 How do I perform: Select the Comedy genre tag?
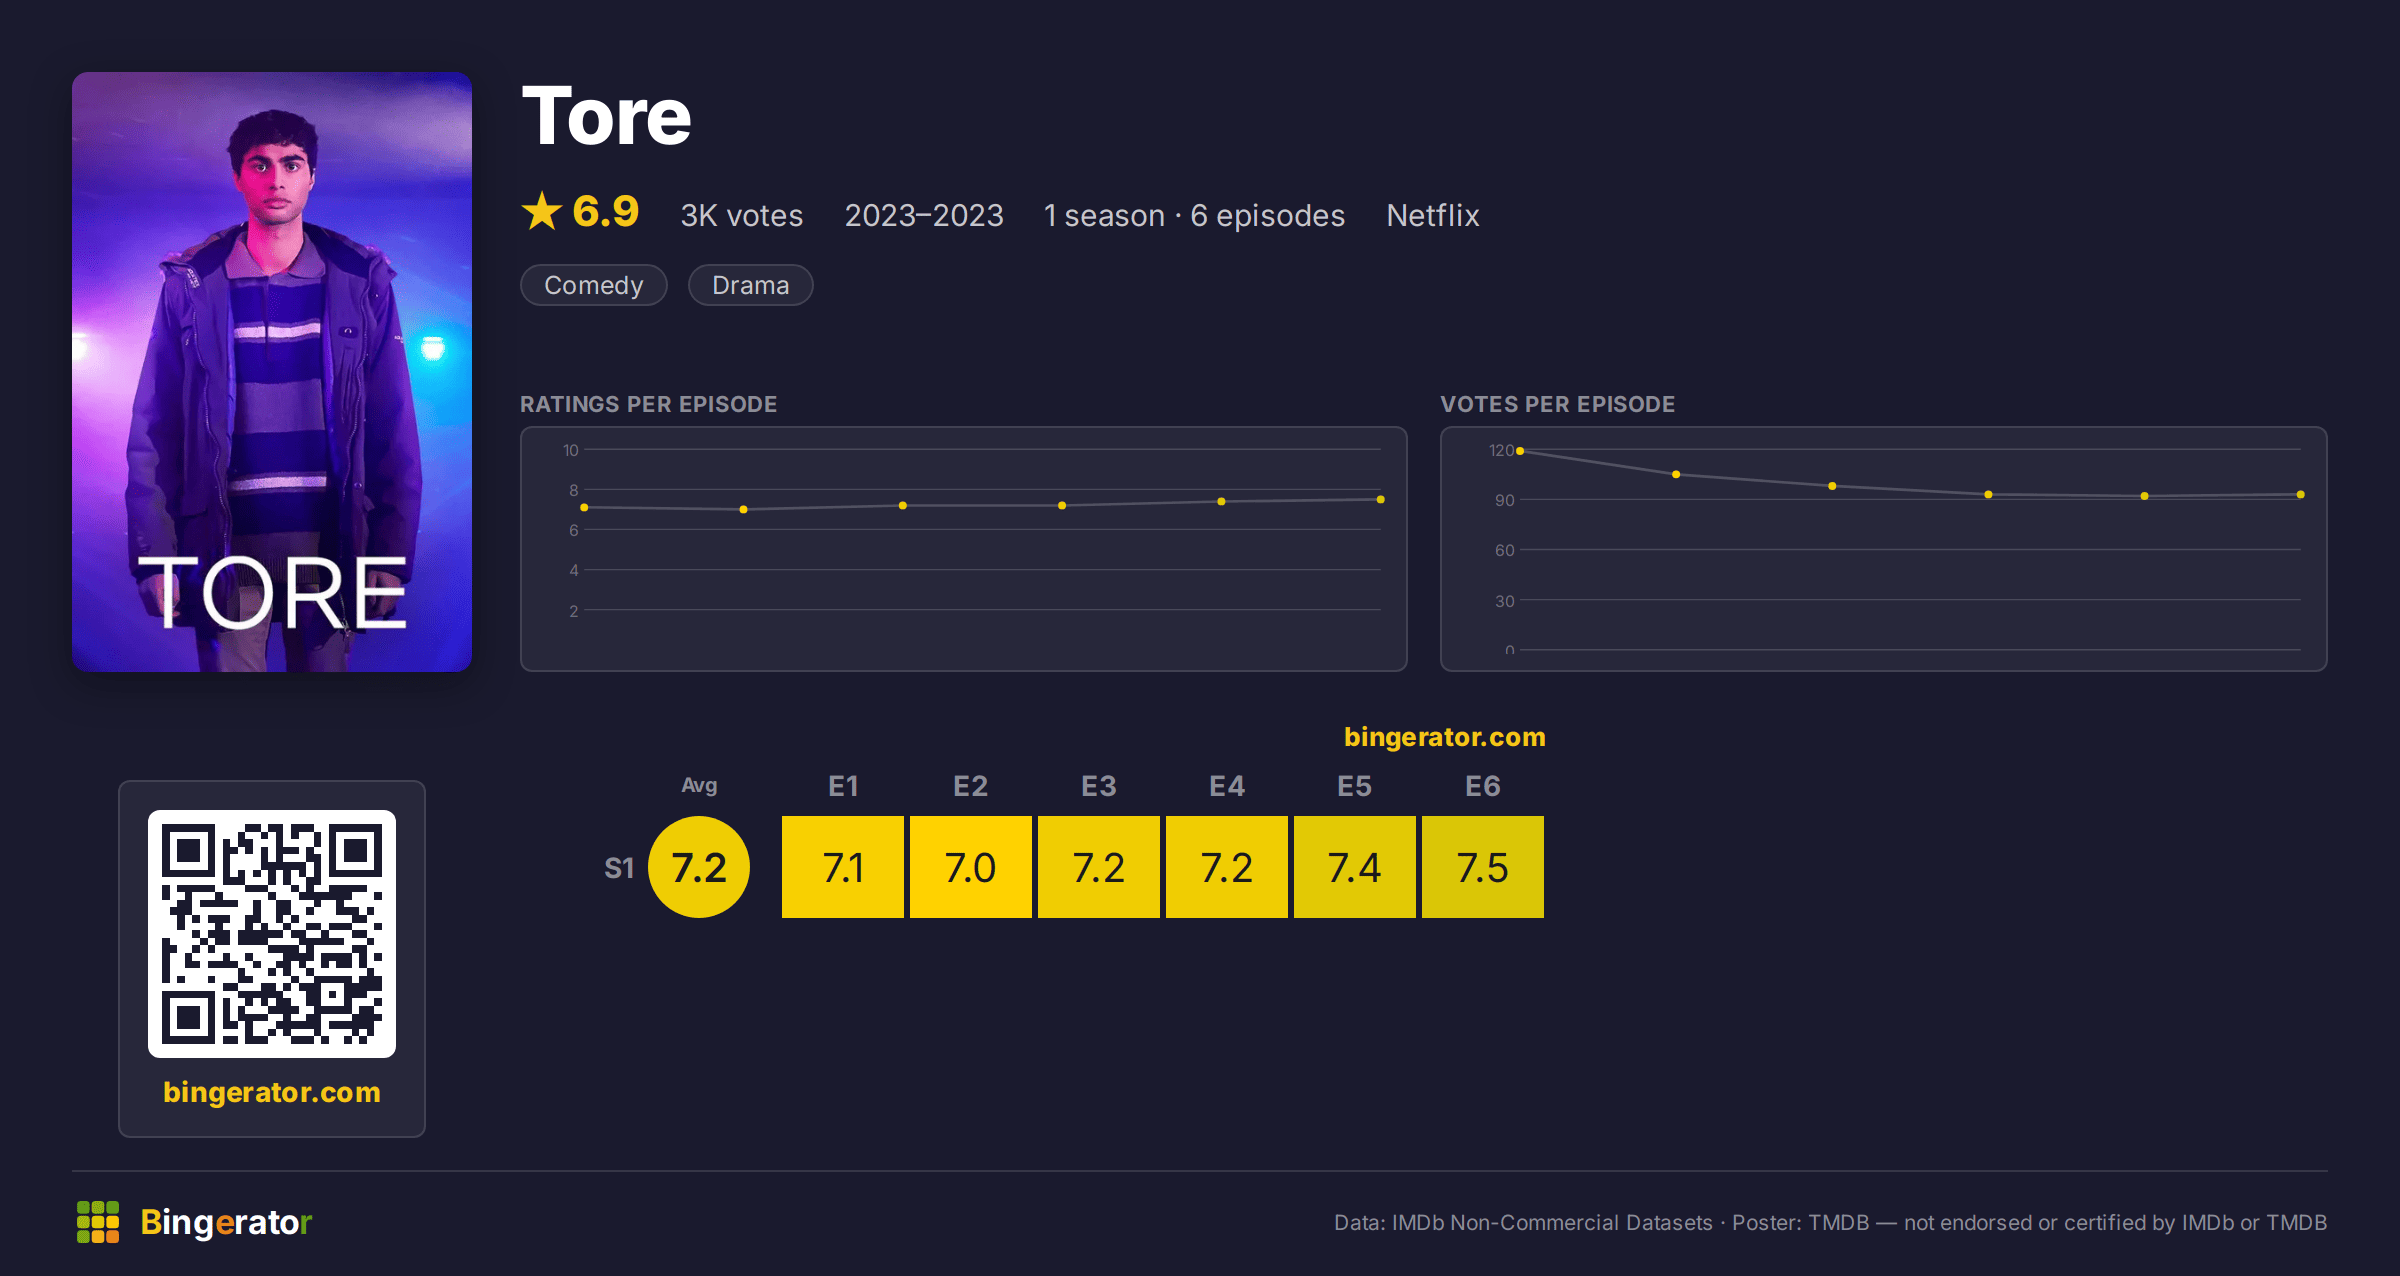[x=594, y=285]
